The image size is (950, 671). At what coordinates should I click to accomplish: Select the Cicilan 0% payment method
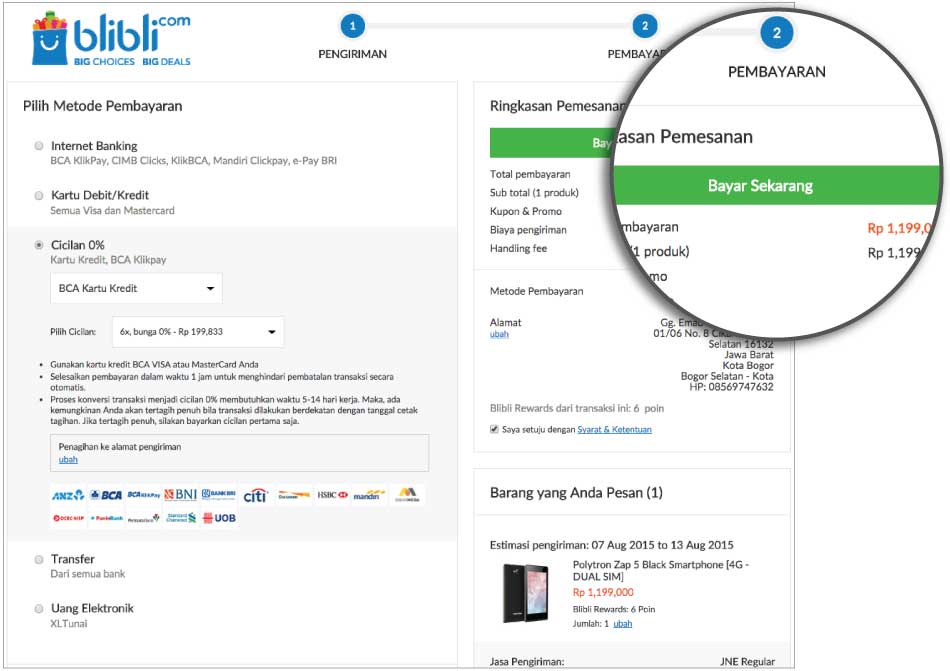point(39,245)
